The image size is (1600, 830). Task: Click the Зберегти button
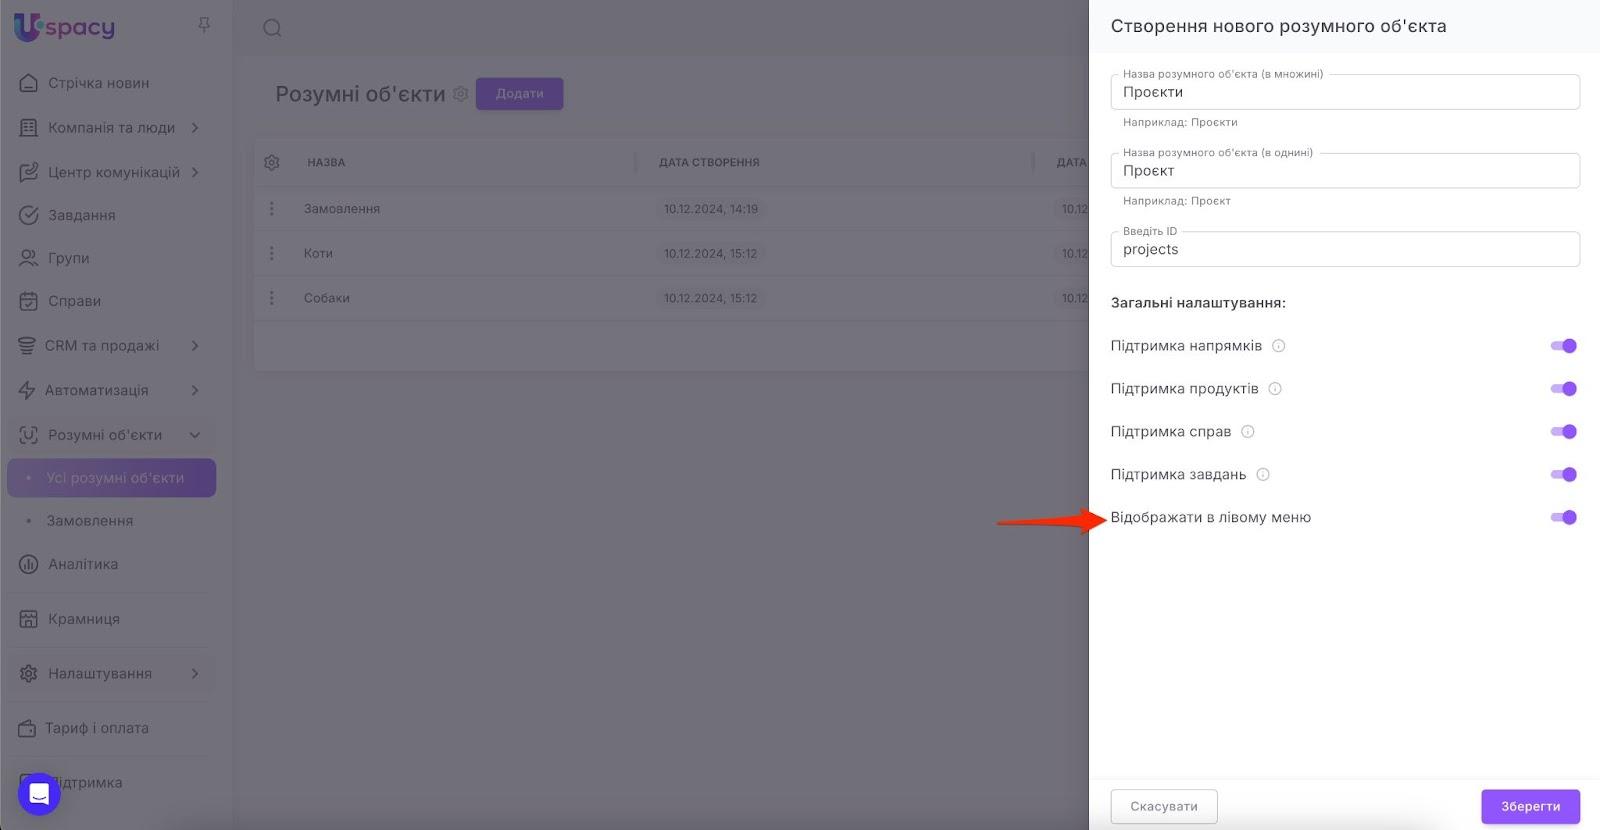click(1530, 806)
